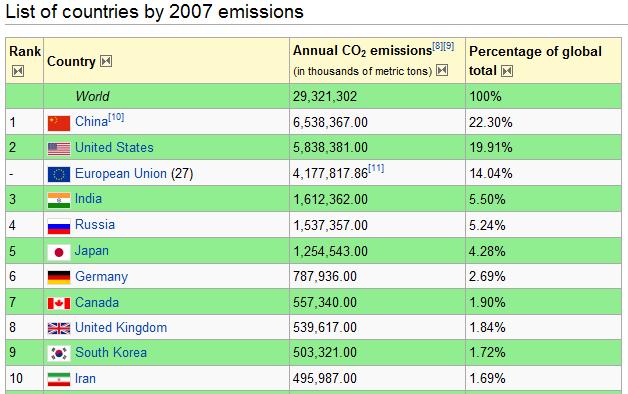The image size is (628, 394).
Task: Open the United Kingdom link
Action: point(121,328)
